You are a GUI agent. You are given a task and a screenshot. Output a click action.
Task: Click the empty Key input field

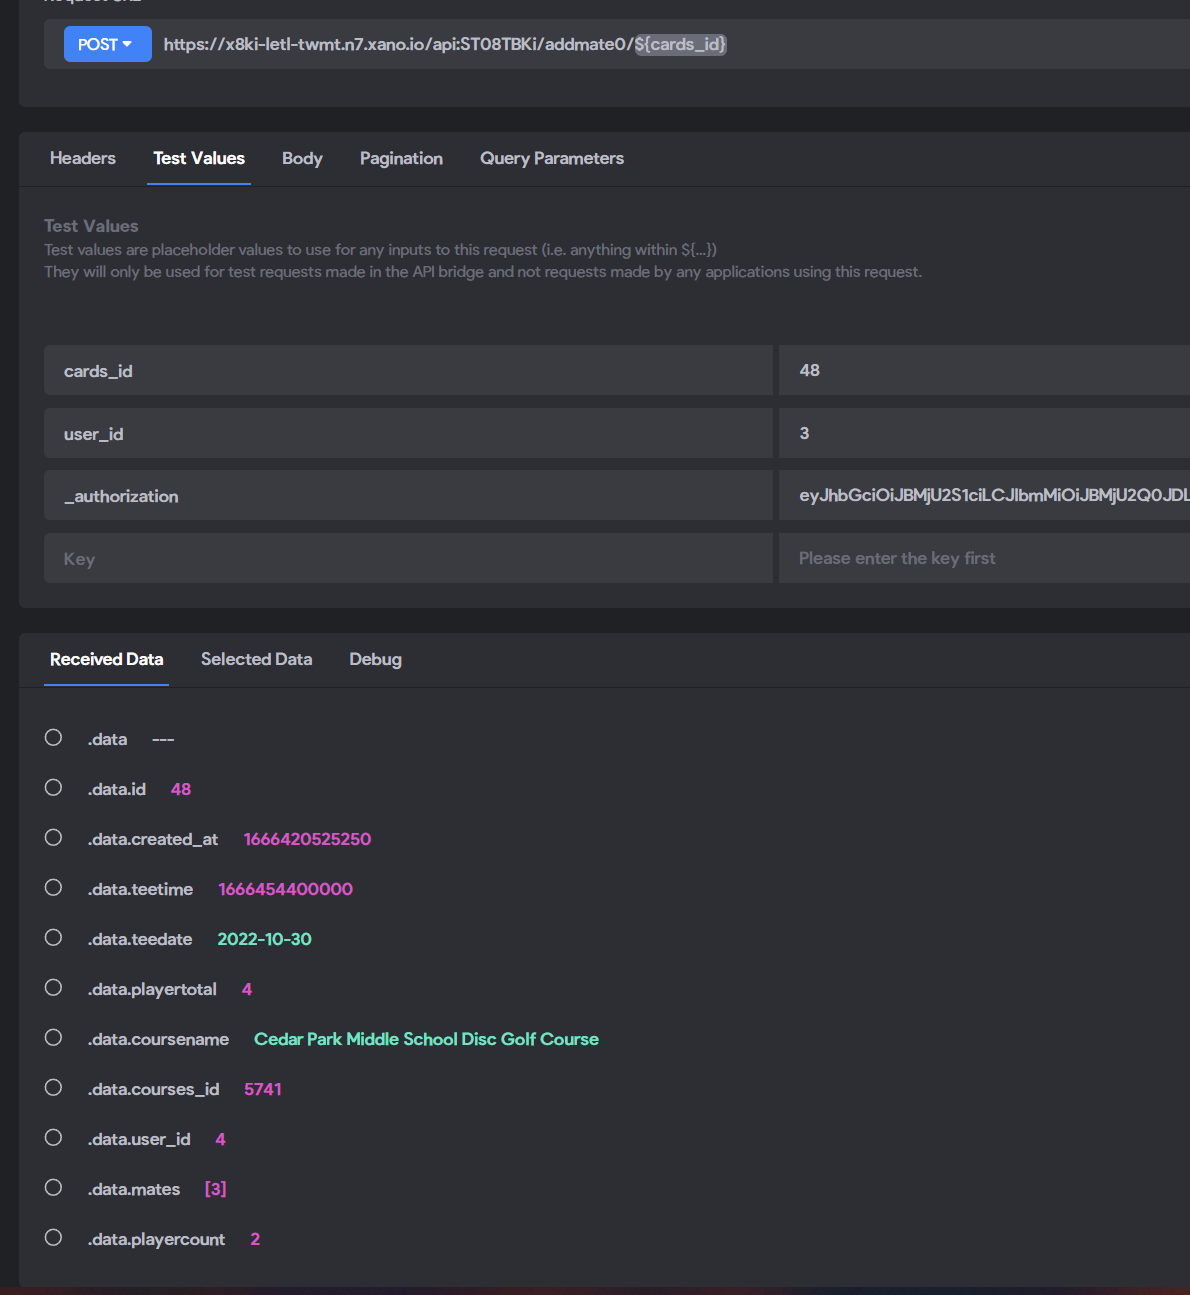click(x=408, y=558)
